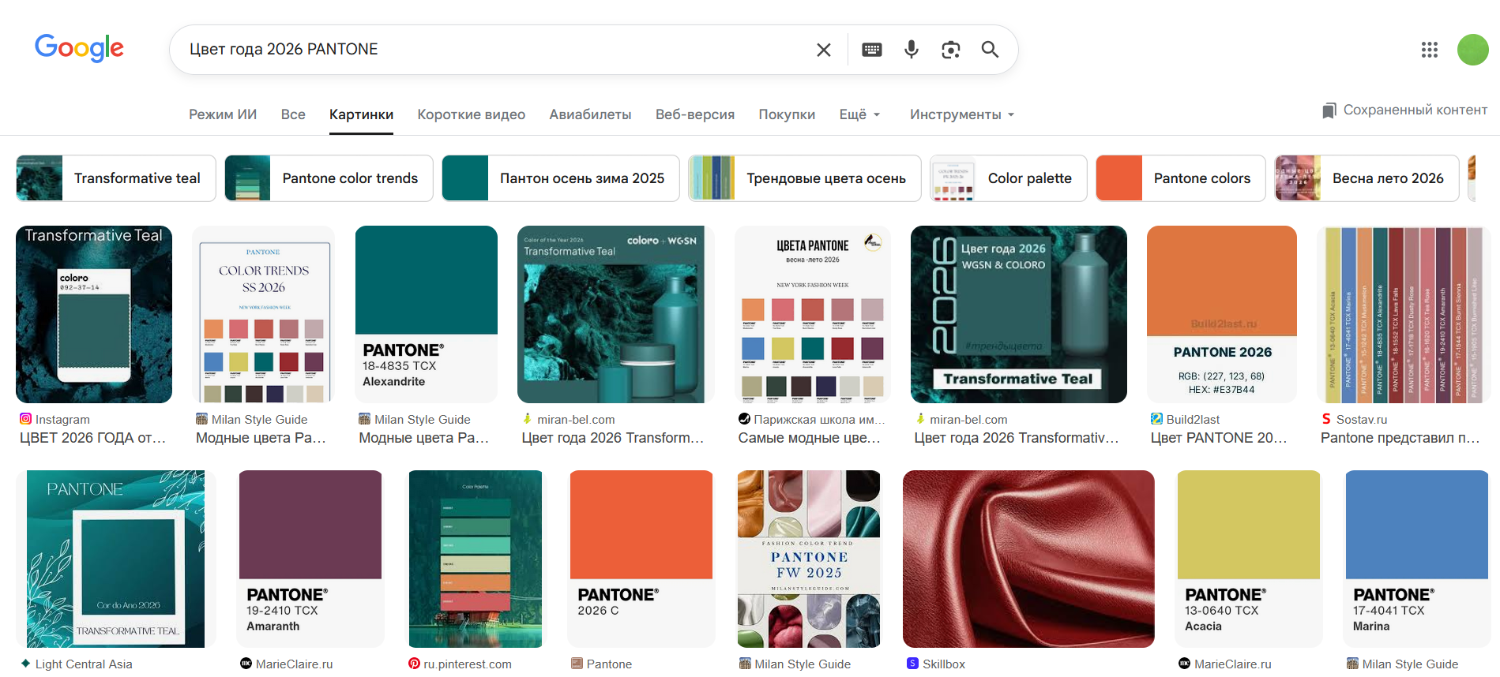Open the Instagram Transformative Teal coloro image
The width and height of the screenshot is (1500, 677).
click(94, 314)
